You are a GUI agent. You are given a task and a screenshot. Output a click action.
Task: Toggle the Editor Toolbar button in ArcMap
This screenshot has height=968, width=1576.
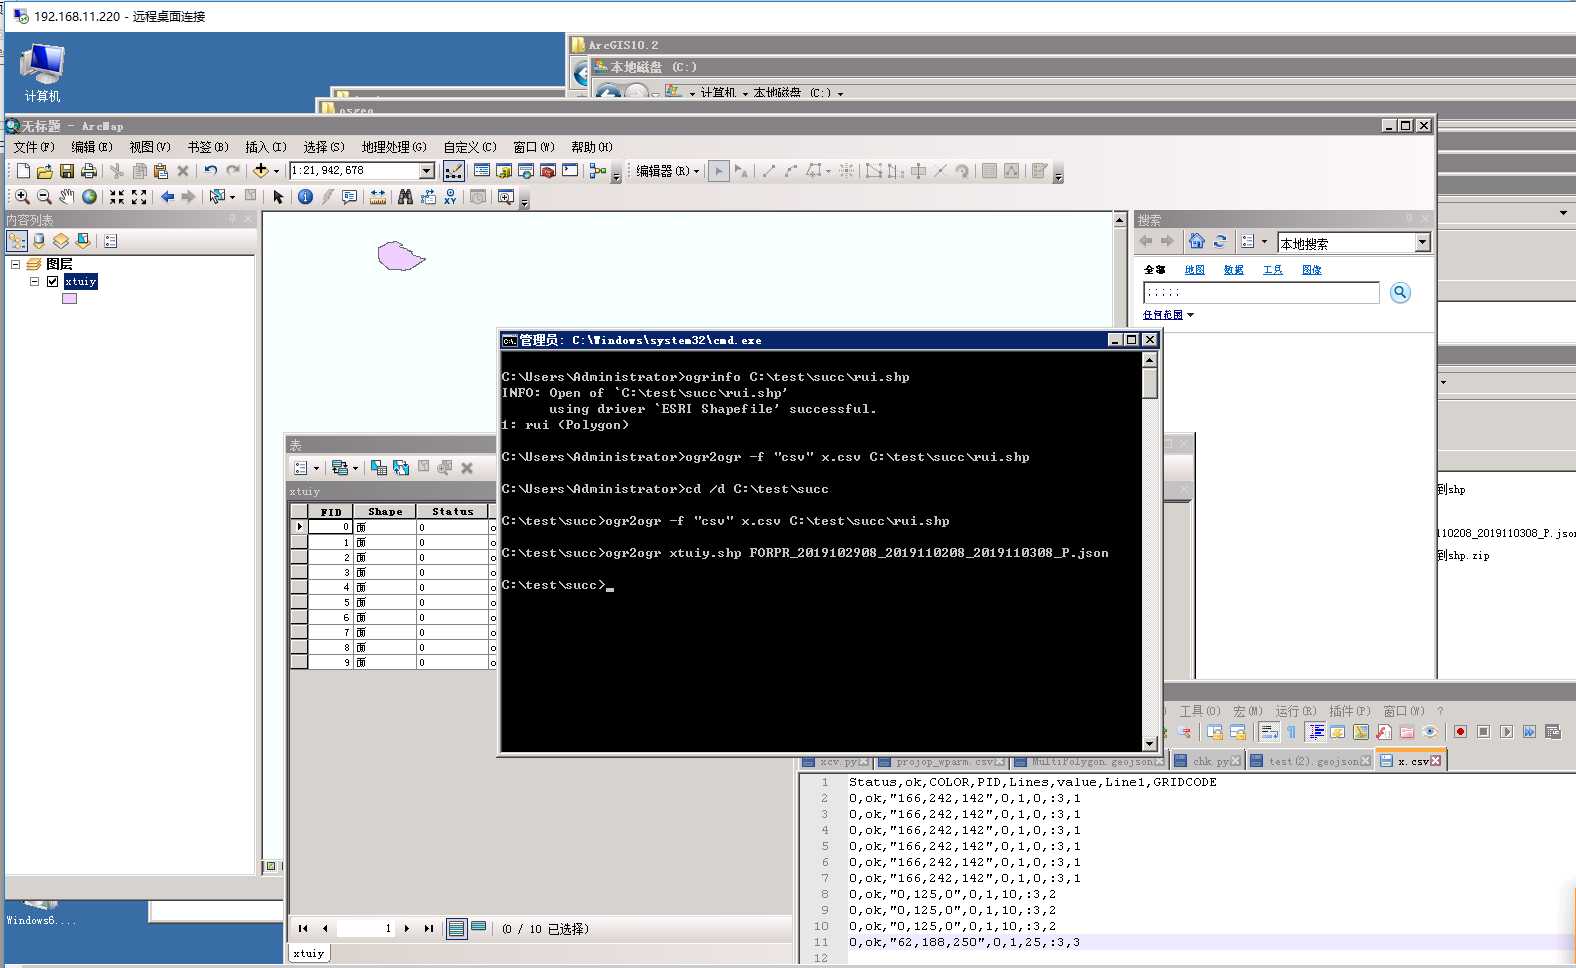453,171
